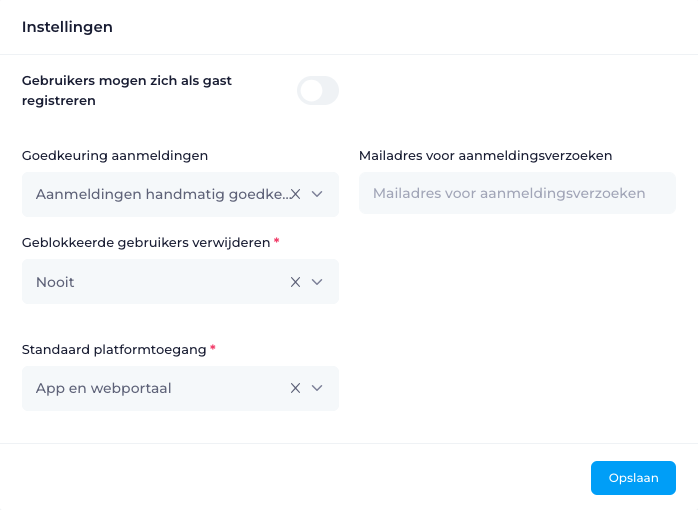This screenshot has width=698, height=510.
Task: Open the 'Nooit' select box
Action: 180,281
